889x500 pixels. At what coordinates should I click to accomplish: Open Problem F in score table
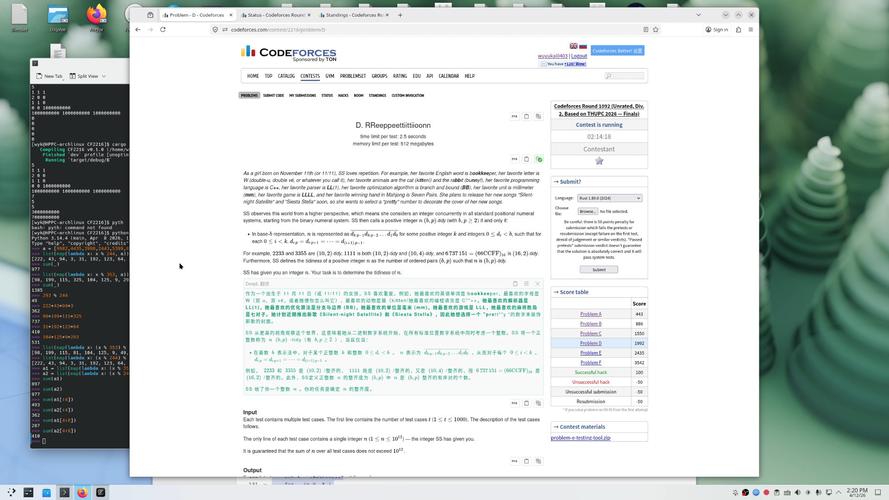[x=591, y=362]
